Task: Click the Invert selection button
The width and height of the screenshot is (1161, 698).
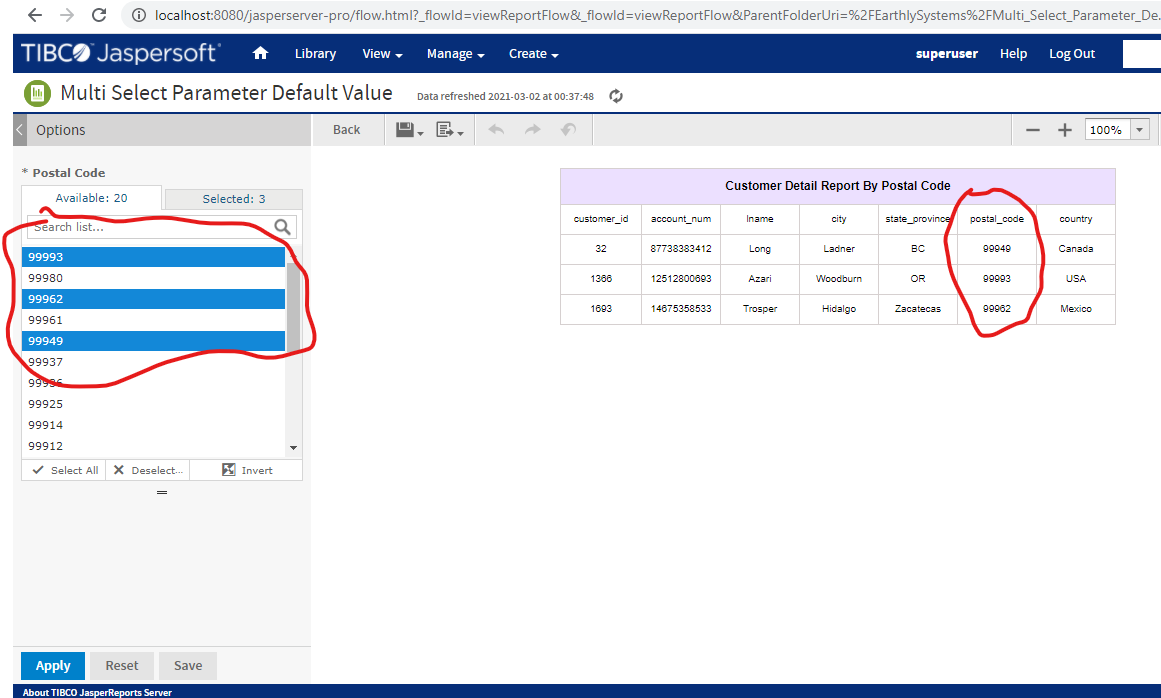Action: coord(246,469)
